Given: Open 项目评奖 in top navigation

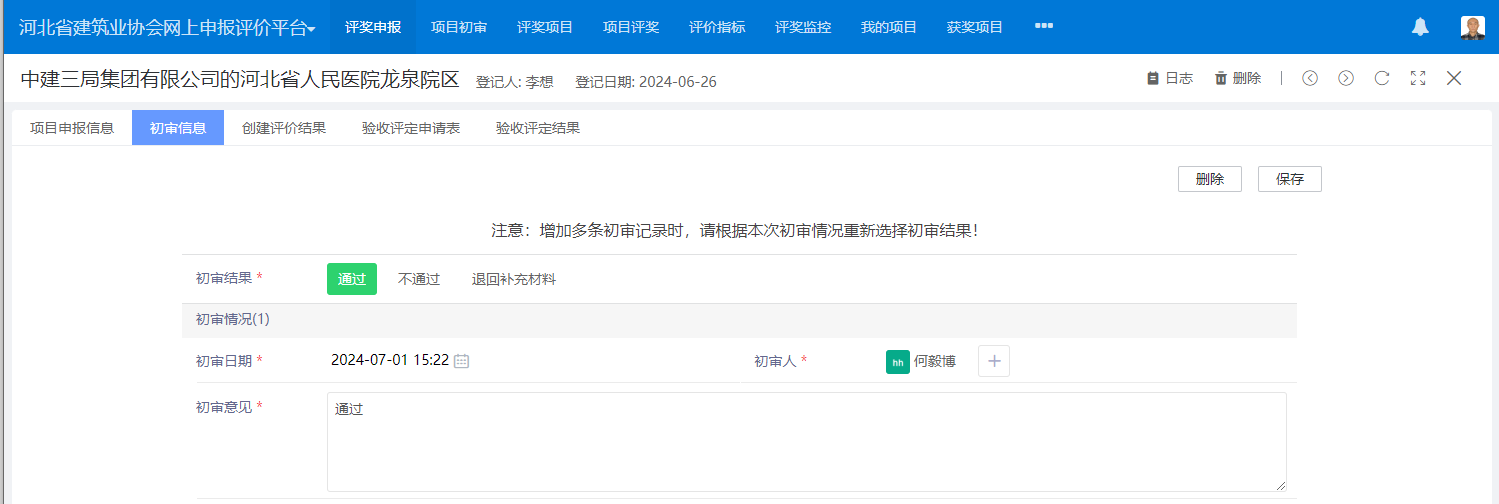Looking at the screenshot, I should coord(631,27).
